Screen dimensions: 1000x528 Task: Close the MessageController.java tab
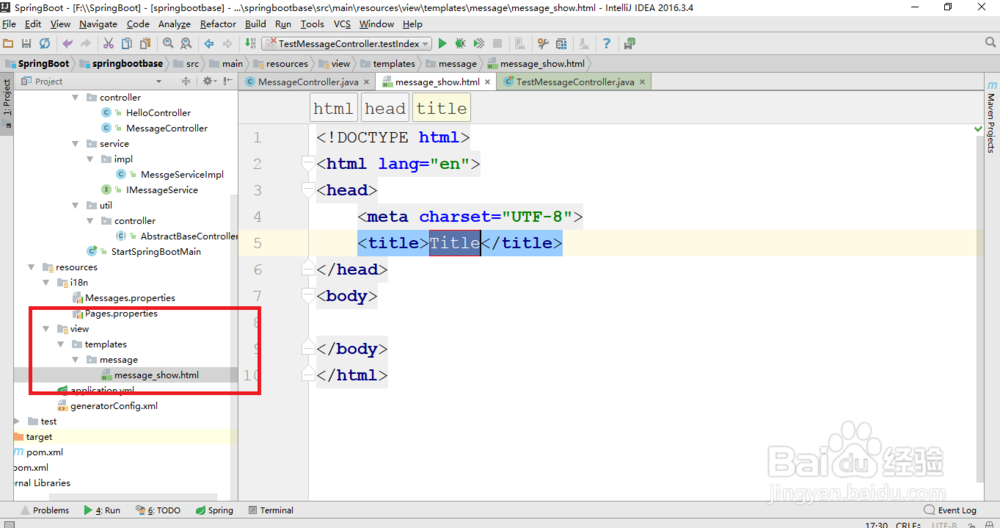click(366, 82)
